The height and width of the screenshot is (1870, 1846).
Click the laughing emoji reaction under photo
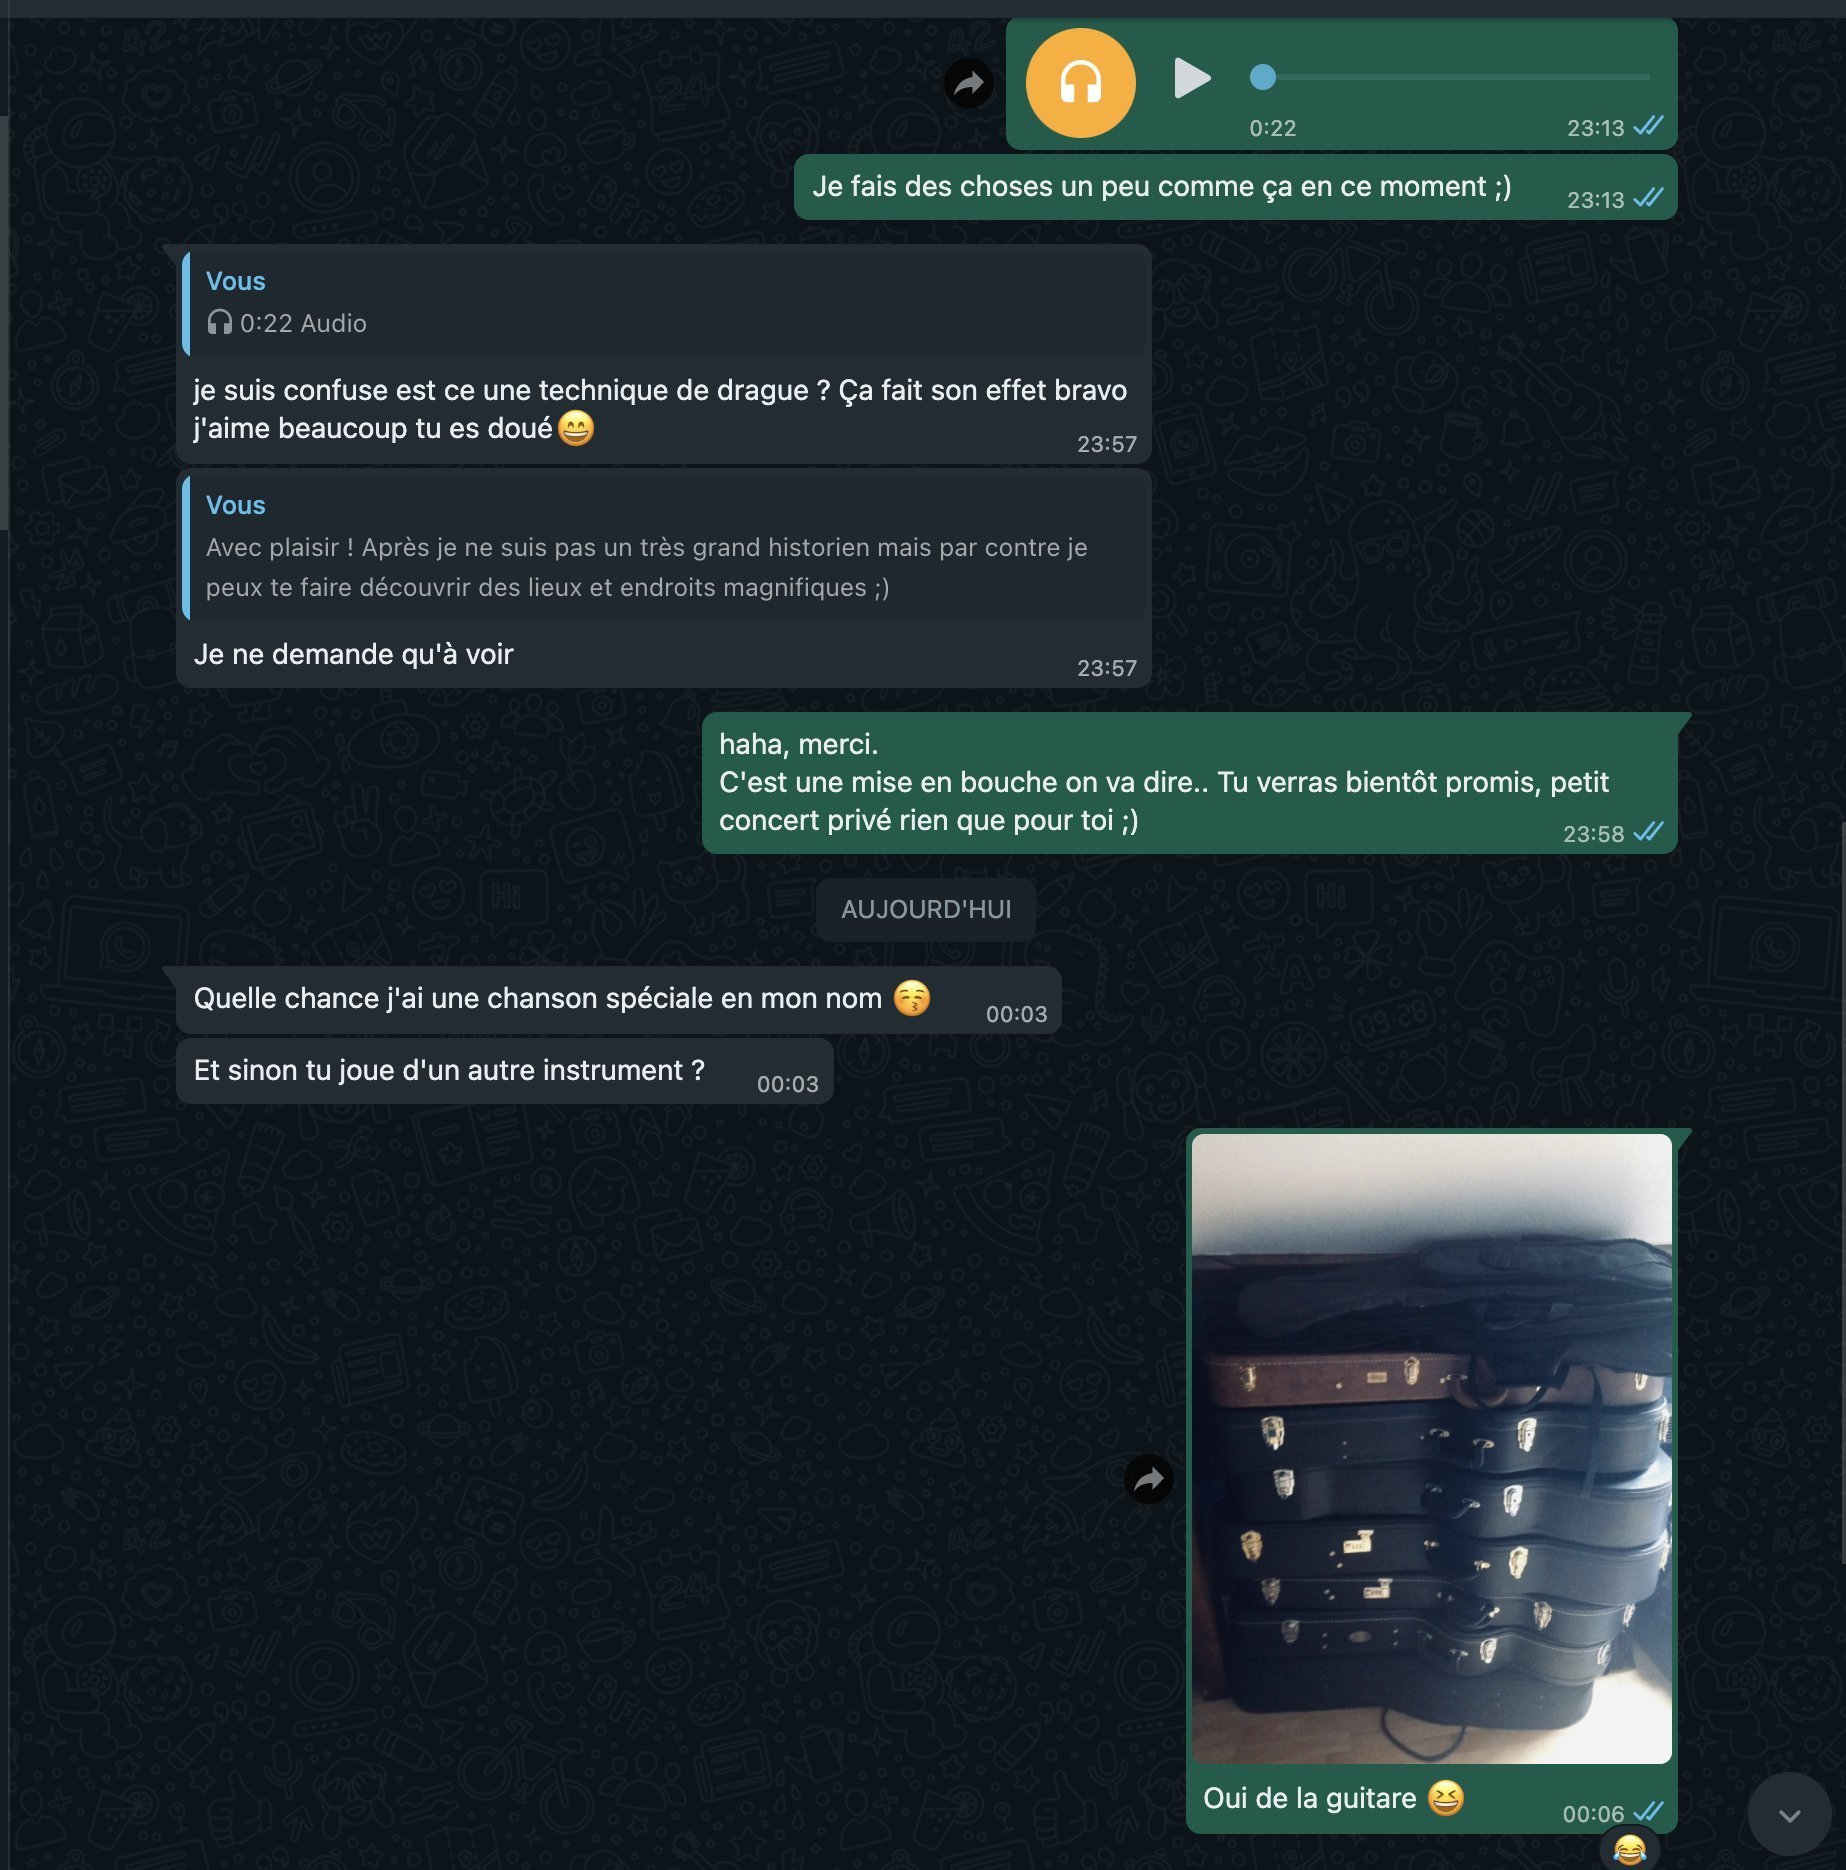coord(1630,1850)
